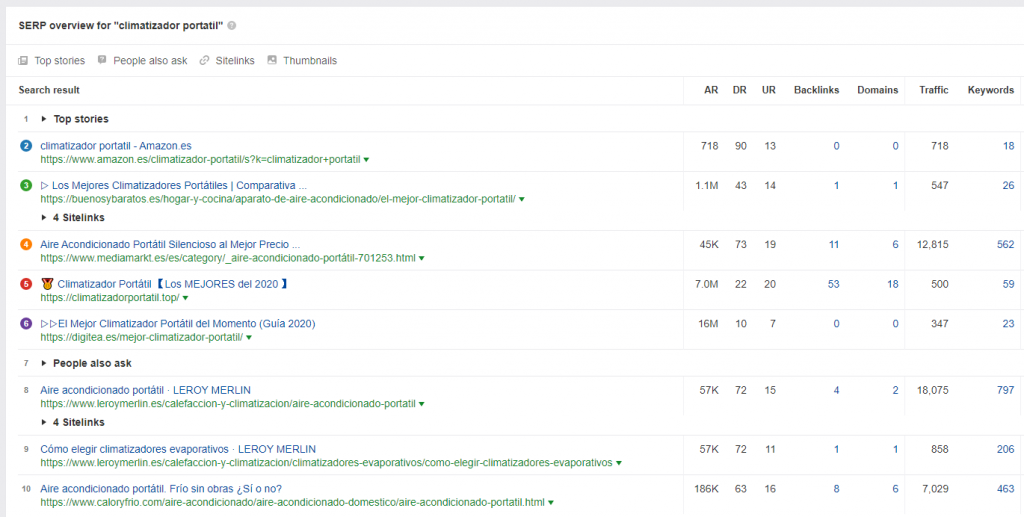Click the blue position 2 badge
Screen dimensions: 1024x517
tap(26, 146)
